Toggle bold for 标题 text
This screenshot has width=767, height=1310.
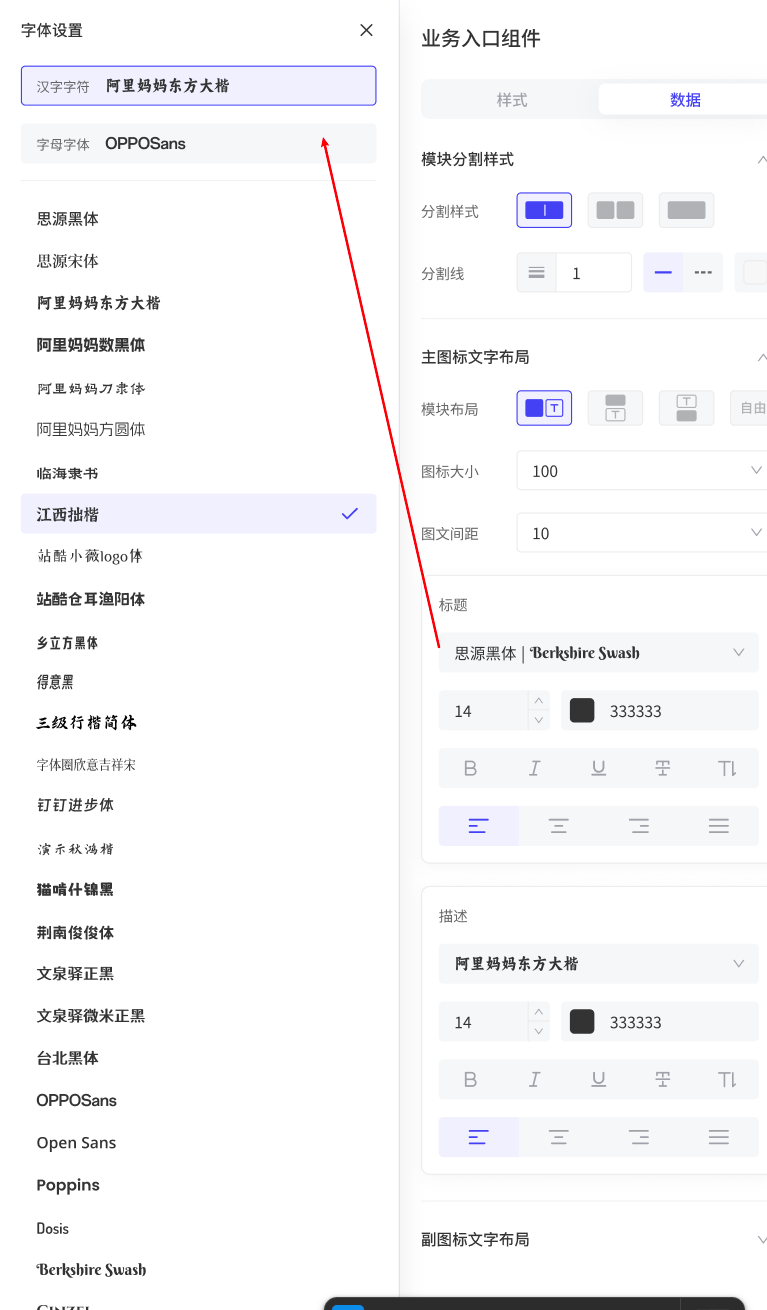pyautogui.click(x=471, y=769)
